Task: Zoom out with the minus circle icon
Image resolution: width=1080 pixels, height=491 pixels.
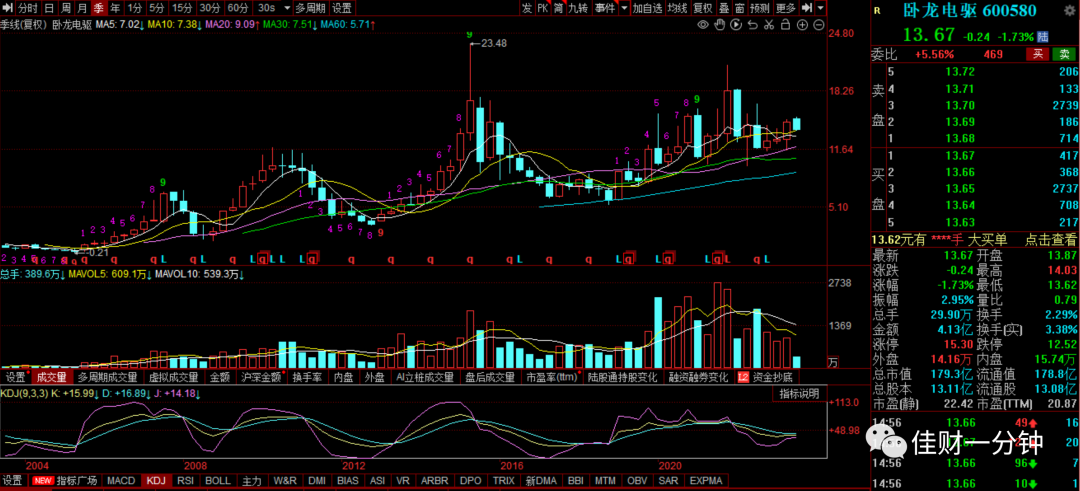Action: 819,25
